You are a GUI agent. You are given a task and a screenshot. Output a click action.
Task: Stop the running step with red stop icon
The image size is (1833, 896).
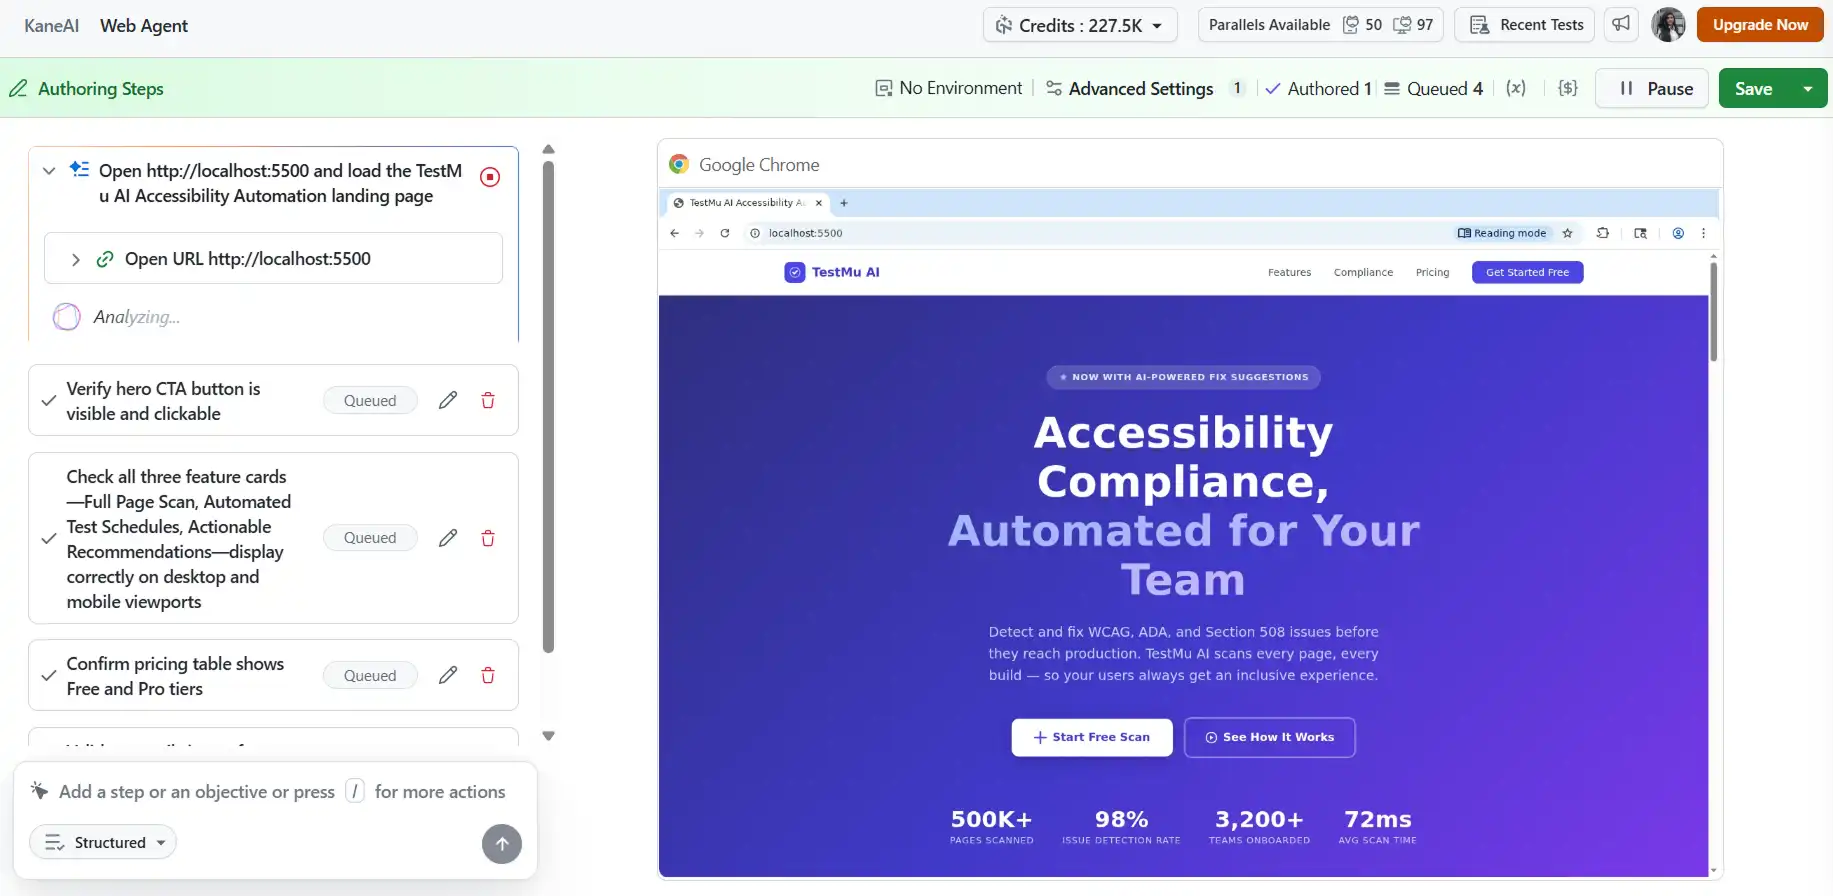(x=490, y=177)
